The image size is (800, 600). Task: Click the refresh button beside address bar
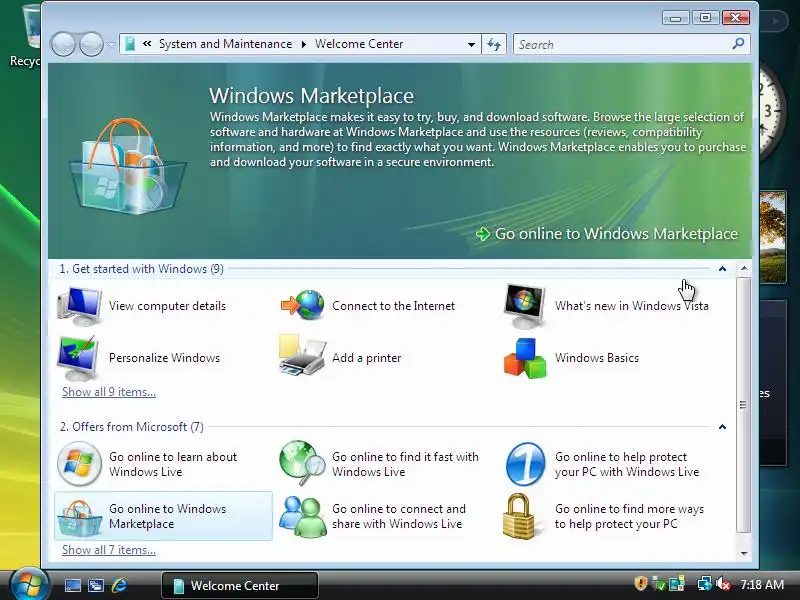493,44
